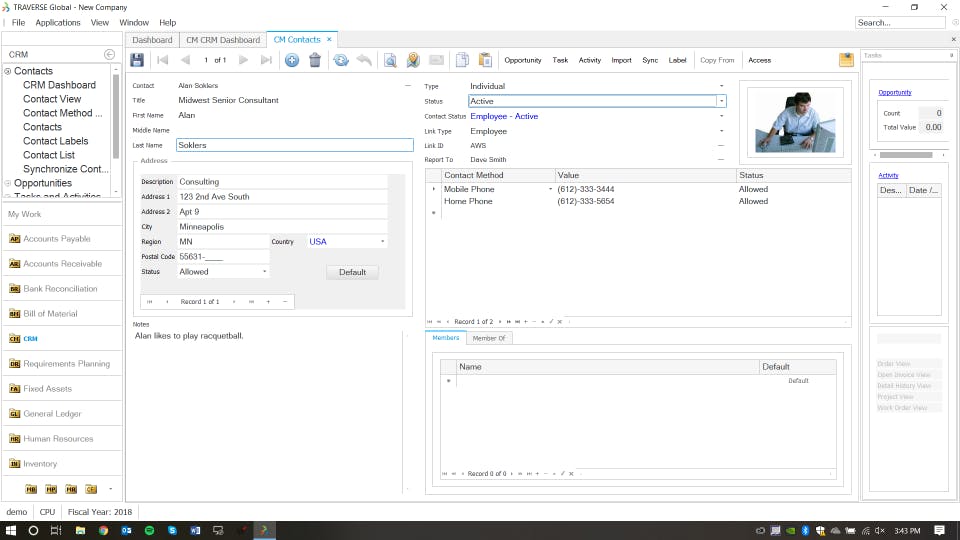
Task: Open the Country dropdown showing USA
Action: click(382, 242)
